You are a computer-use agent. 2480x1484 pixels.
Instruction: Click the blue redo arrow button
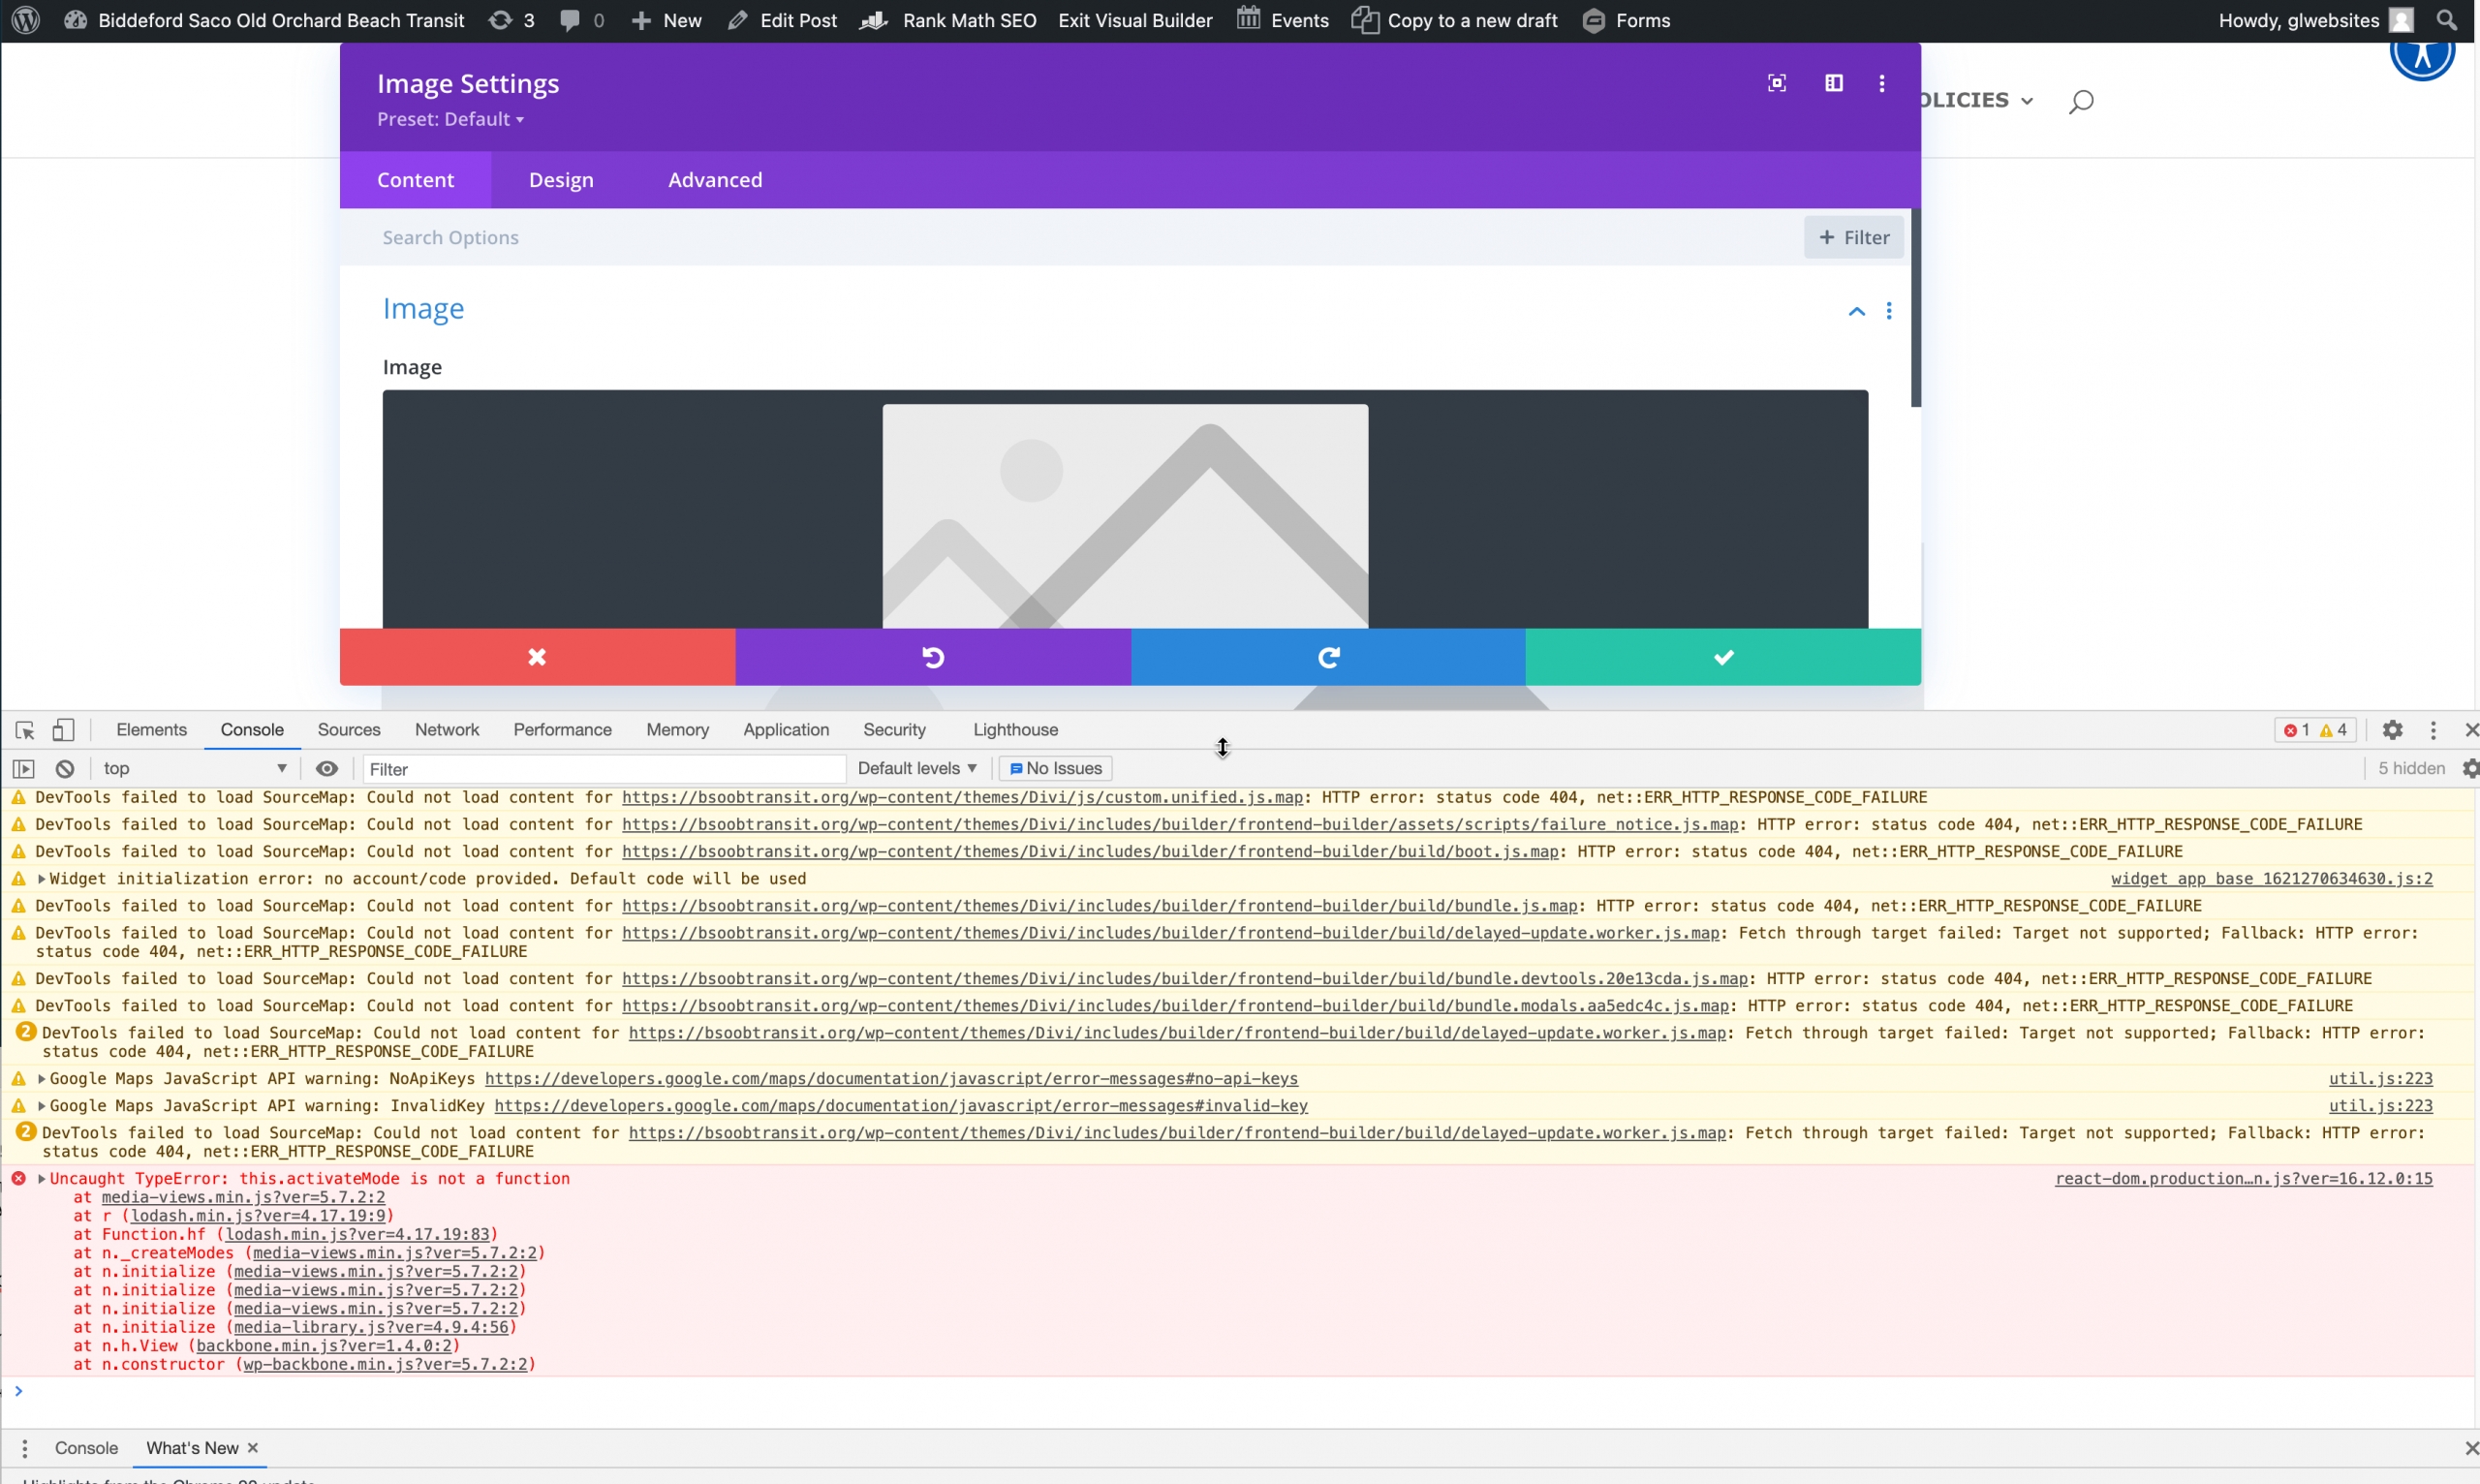[1327, 657]
